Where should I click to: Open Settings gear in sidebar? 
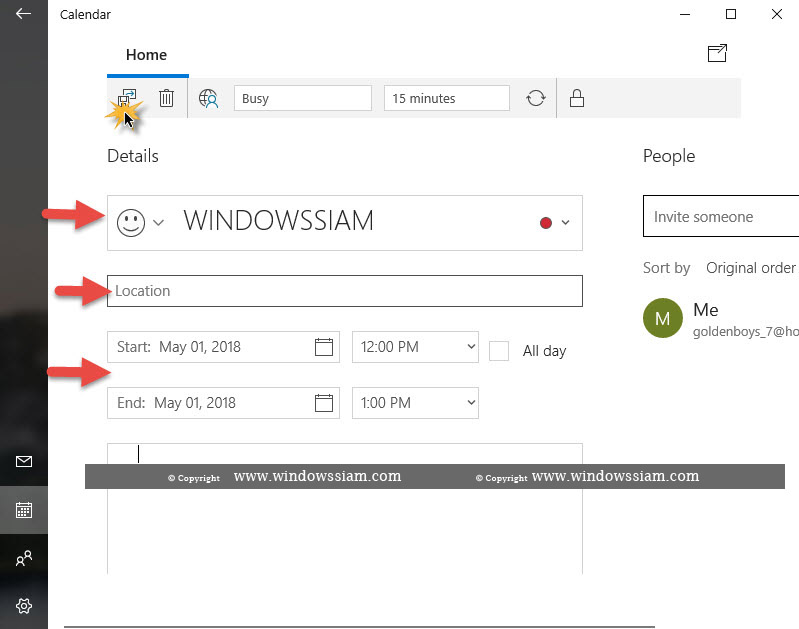24,606
